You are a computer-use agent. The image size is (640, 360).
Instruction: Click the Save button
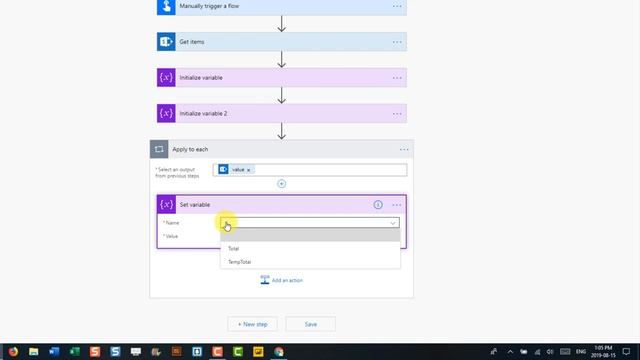pyautogui.click(x=311, y=324)
